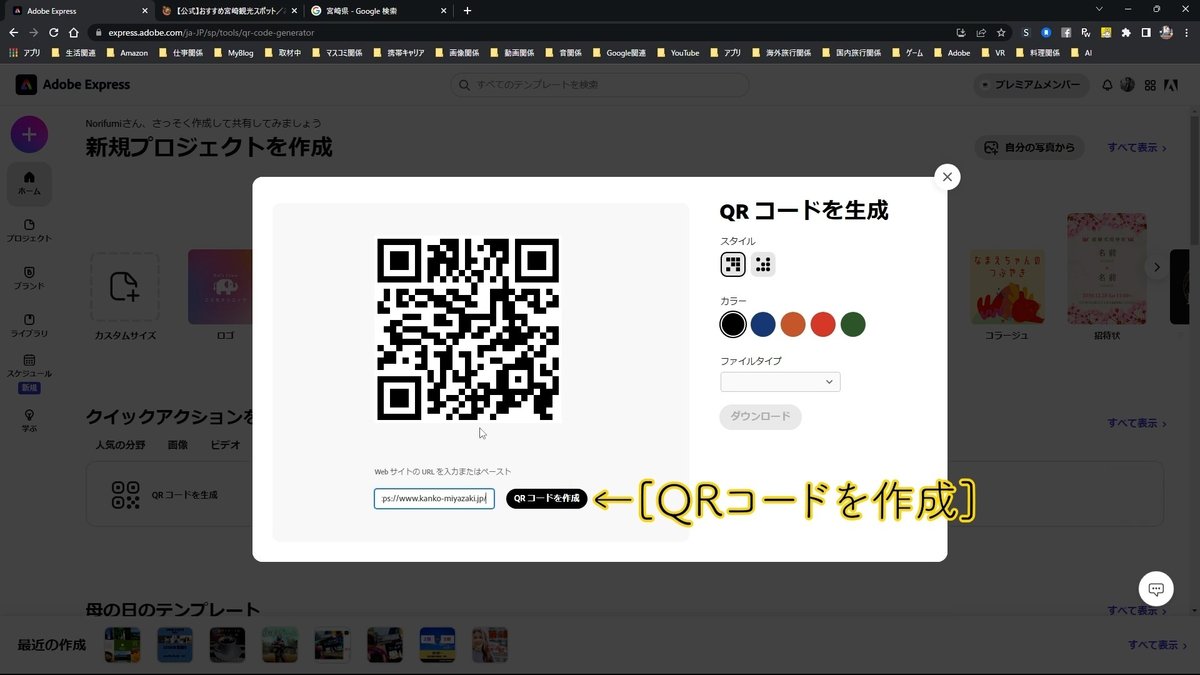Click the 自分の写真から button

(x=1031, y=147)
